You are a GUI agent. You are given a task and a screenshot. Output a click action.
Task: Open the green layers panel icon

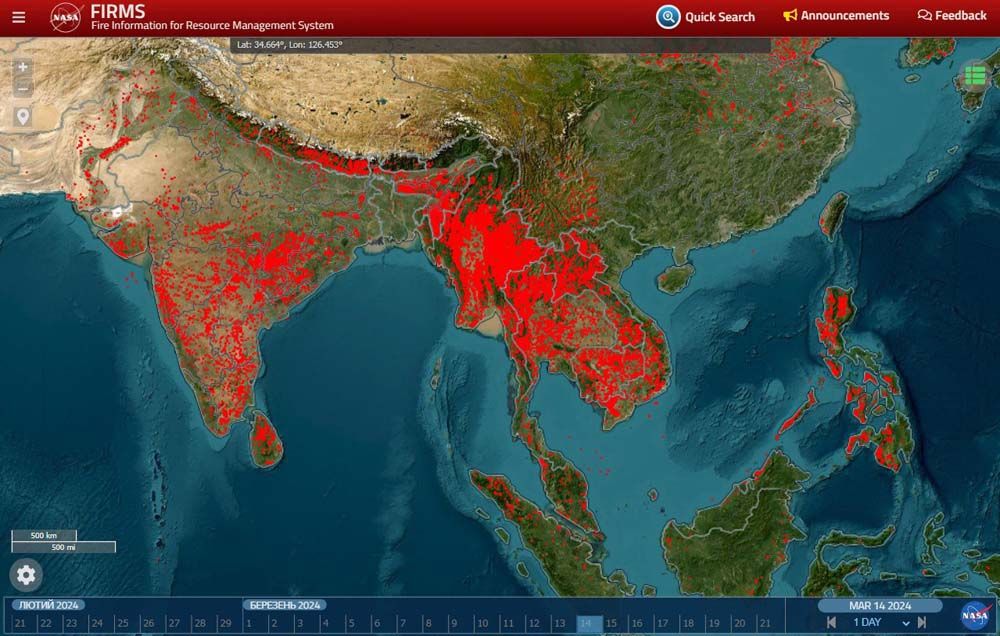pos(975,76)
